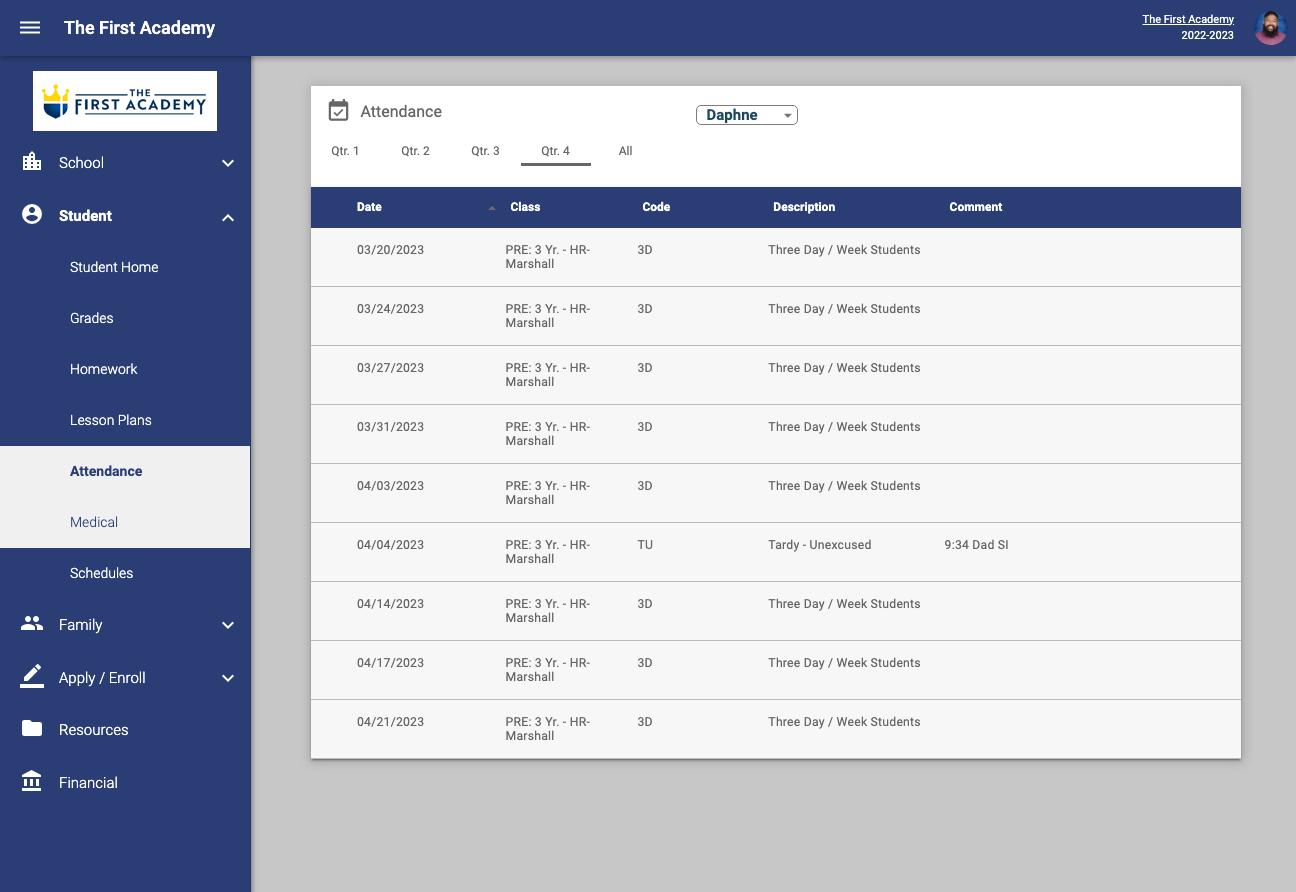Image resolution: width=1296 pixels, height=892 pixels.
Task: Open the Daphne student dropdown
Action: point(747,115)
